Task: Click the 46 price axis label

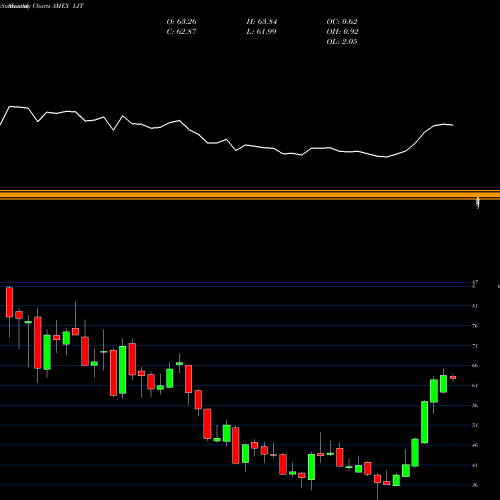Action: [475, 445]
